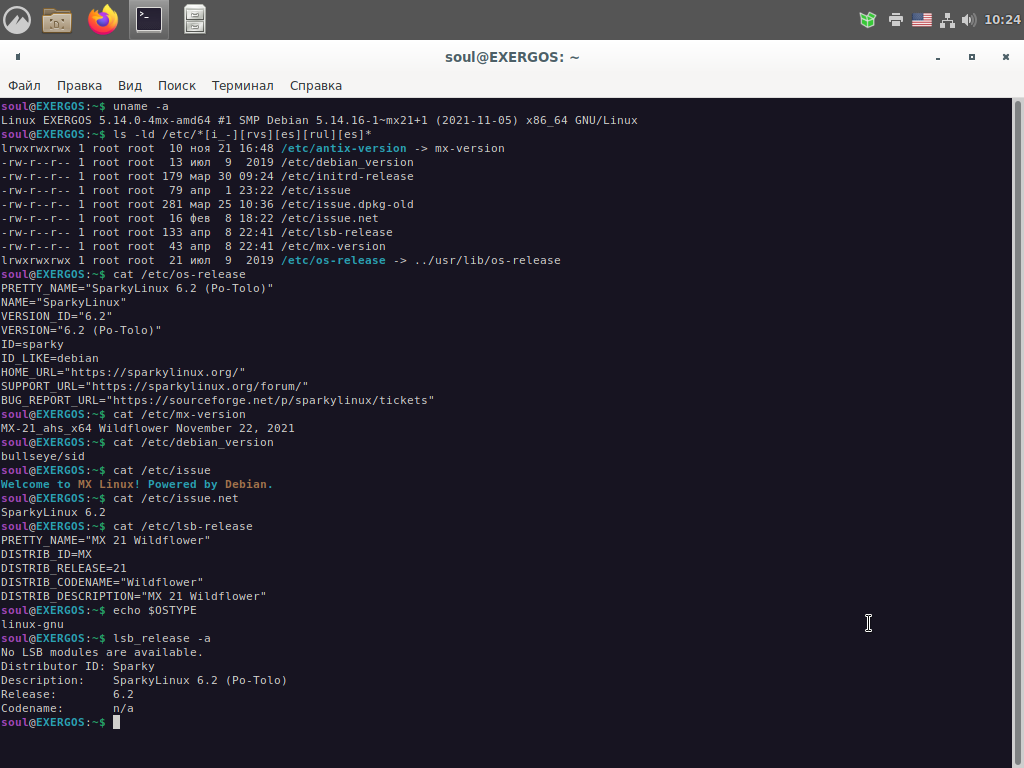Click 'No LSB modules are available.' line
Image resolution: width=1024 pixels, height=768 pixels.
[x=102, y=652]
